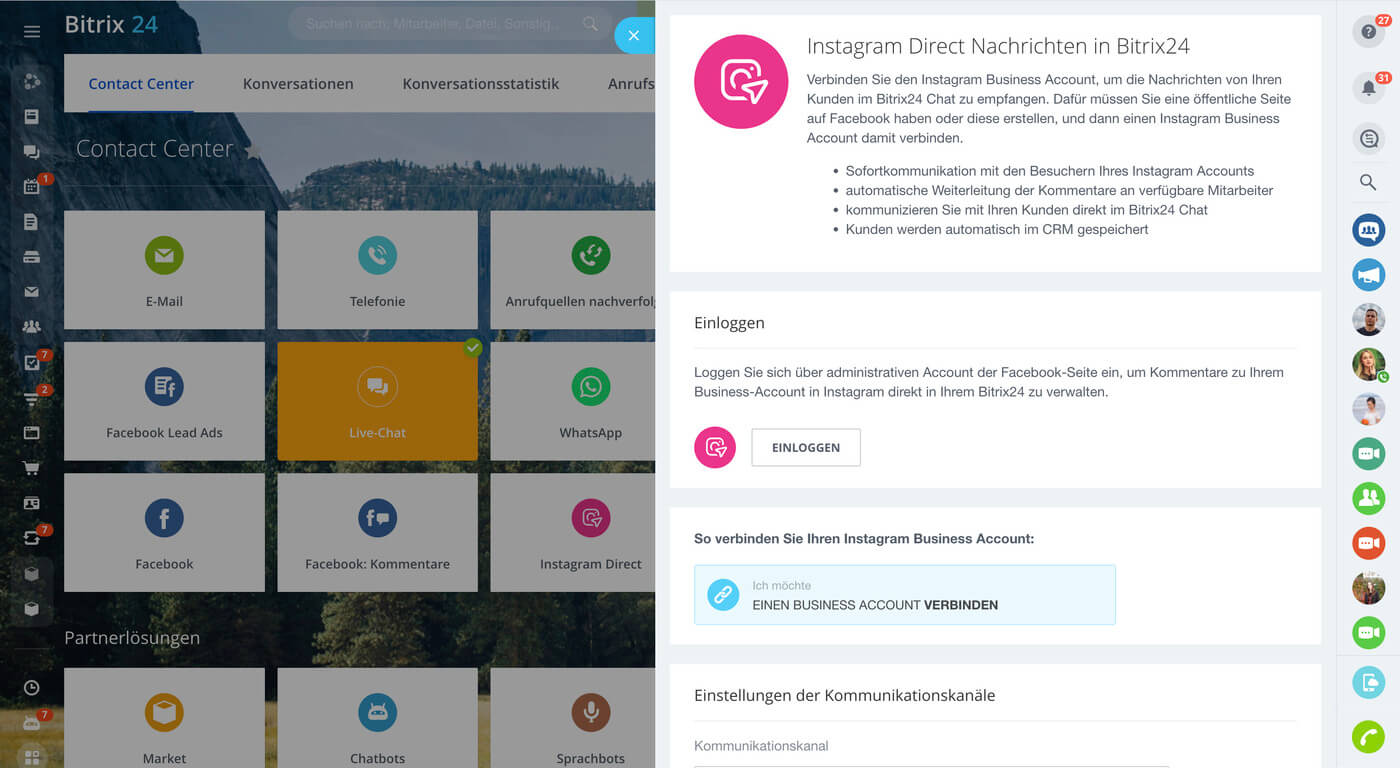
Task: Click the EINLOGGEN button
Action: (x=806, y=448)
